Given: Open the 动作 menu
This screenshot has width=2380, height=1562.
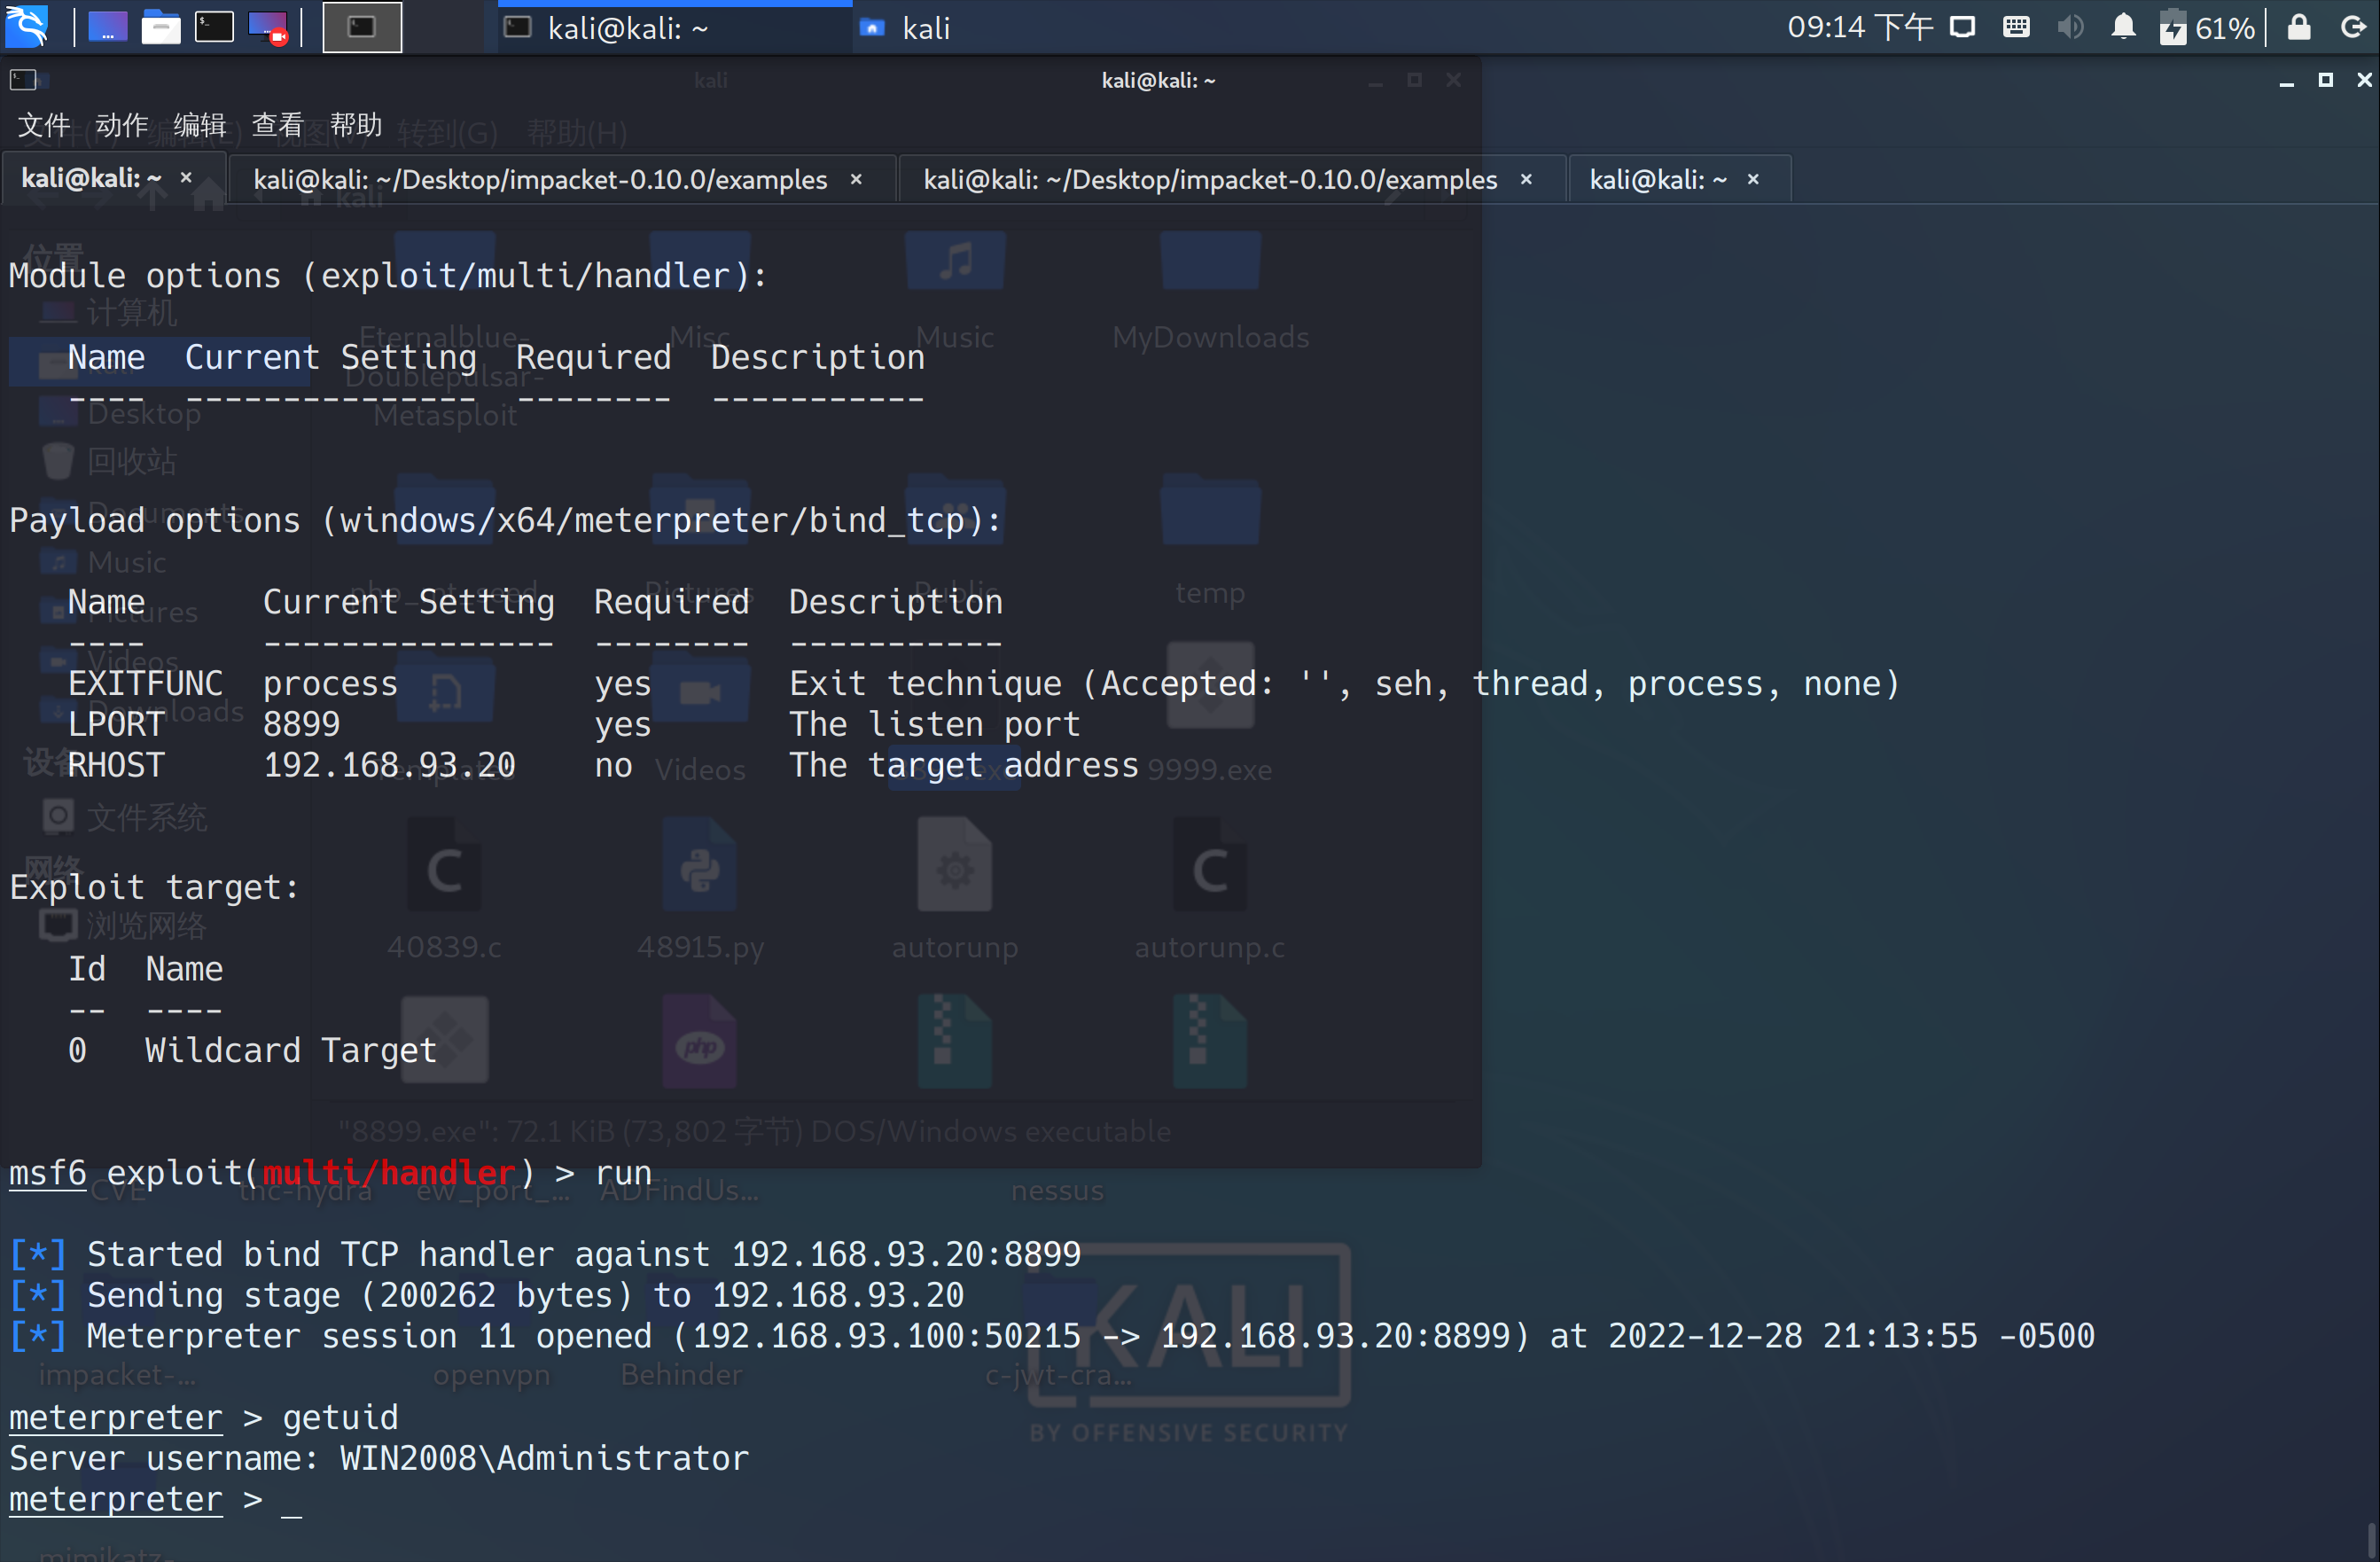Looking at the screenshot, I should [122, 125].
